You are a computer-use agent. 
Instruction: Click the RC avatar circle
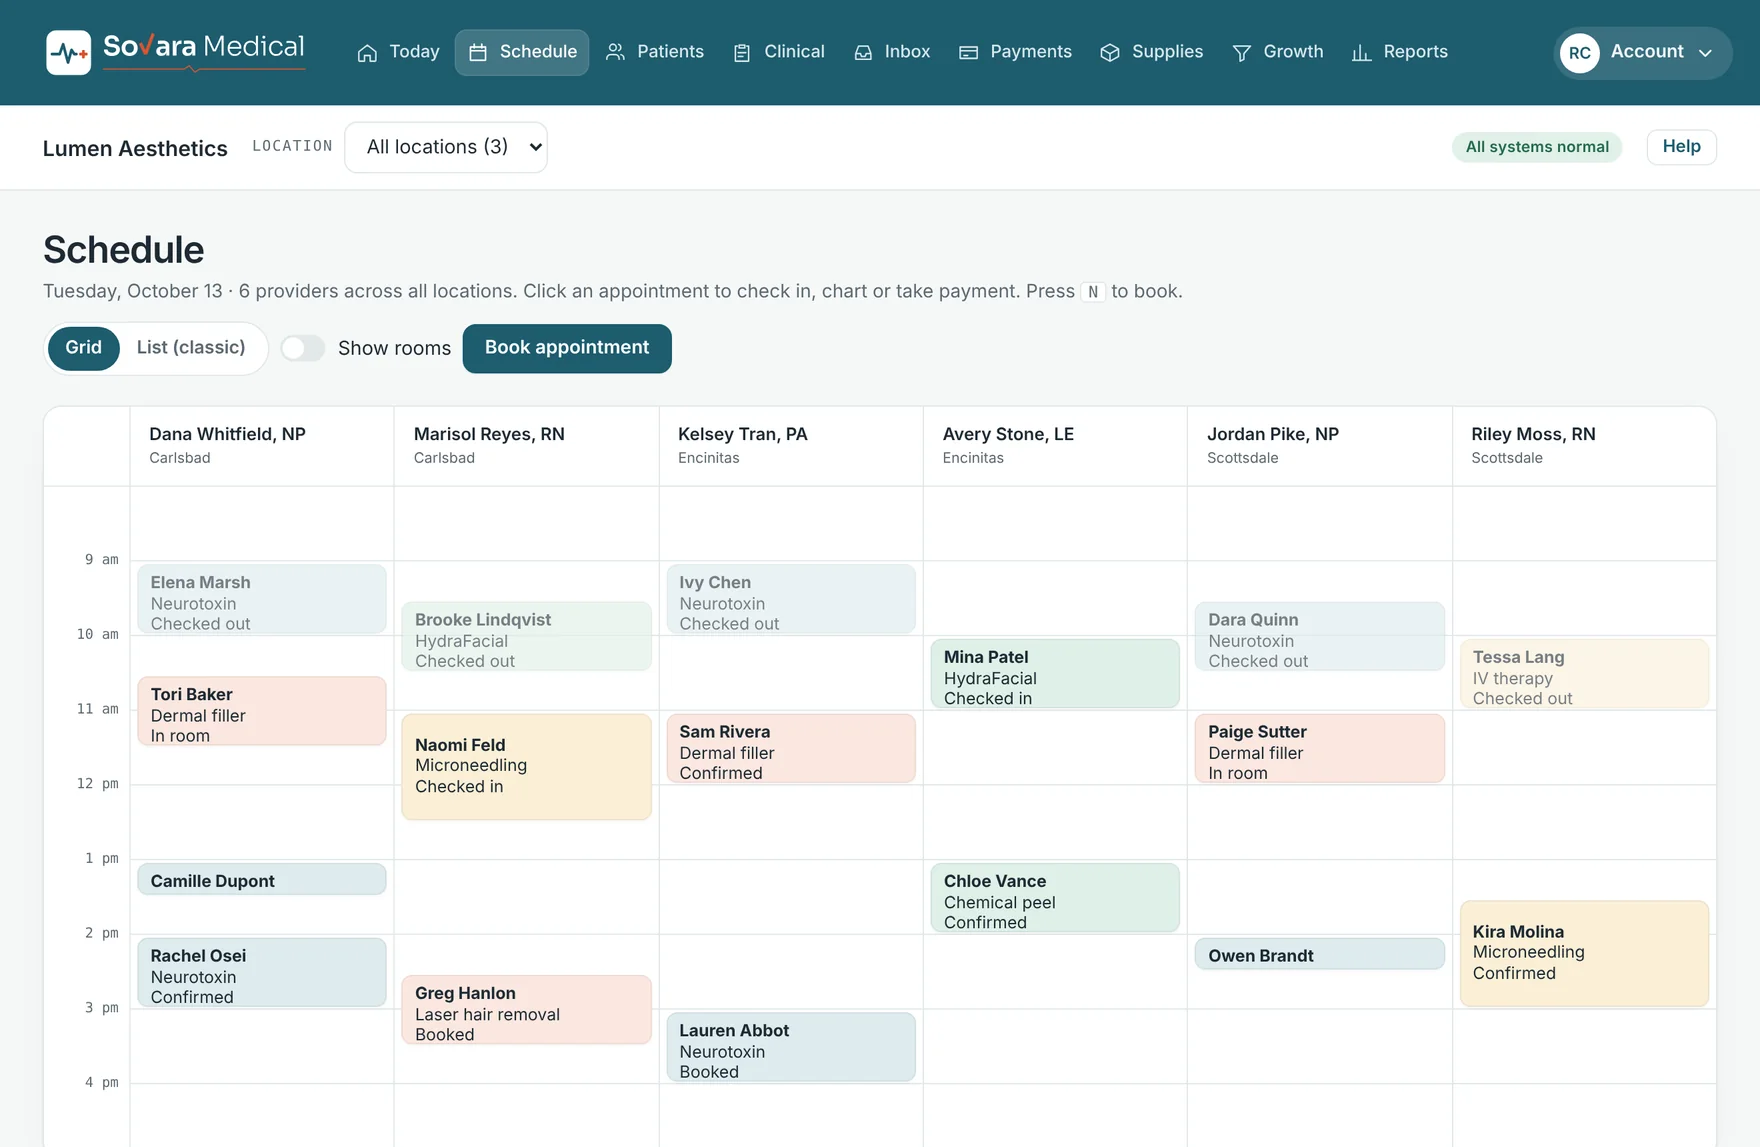coord(1579,53)
